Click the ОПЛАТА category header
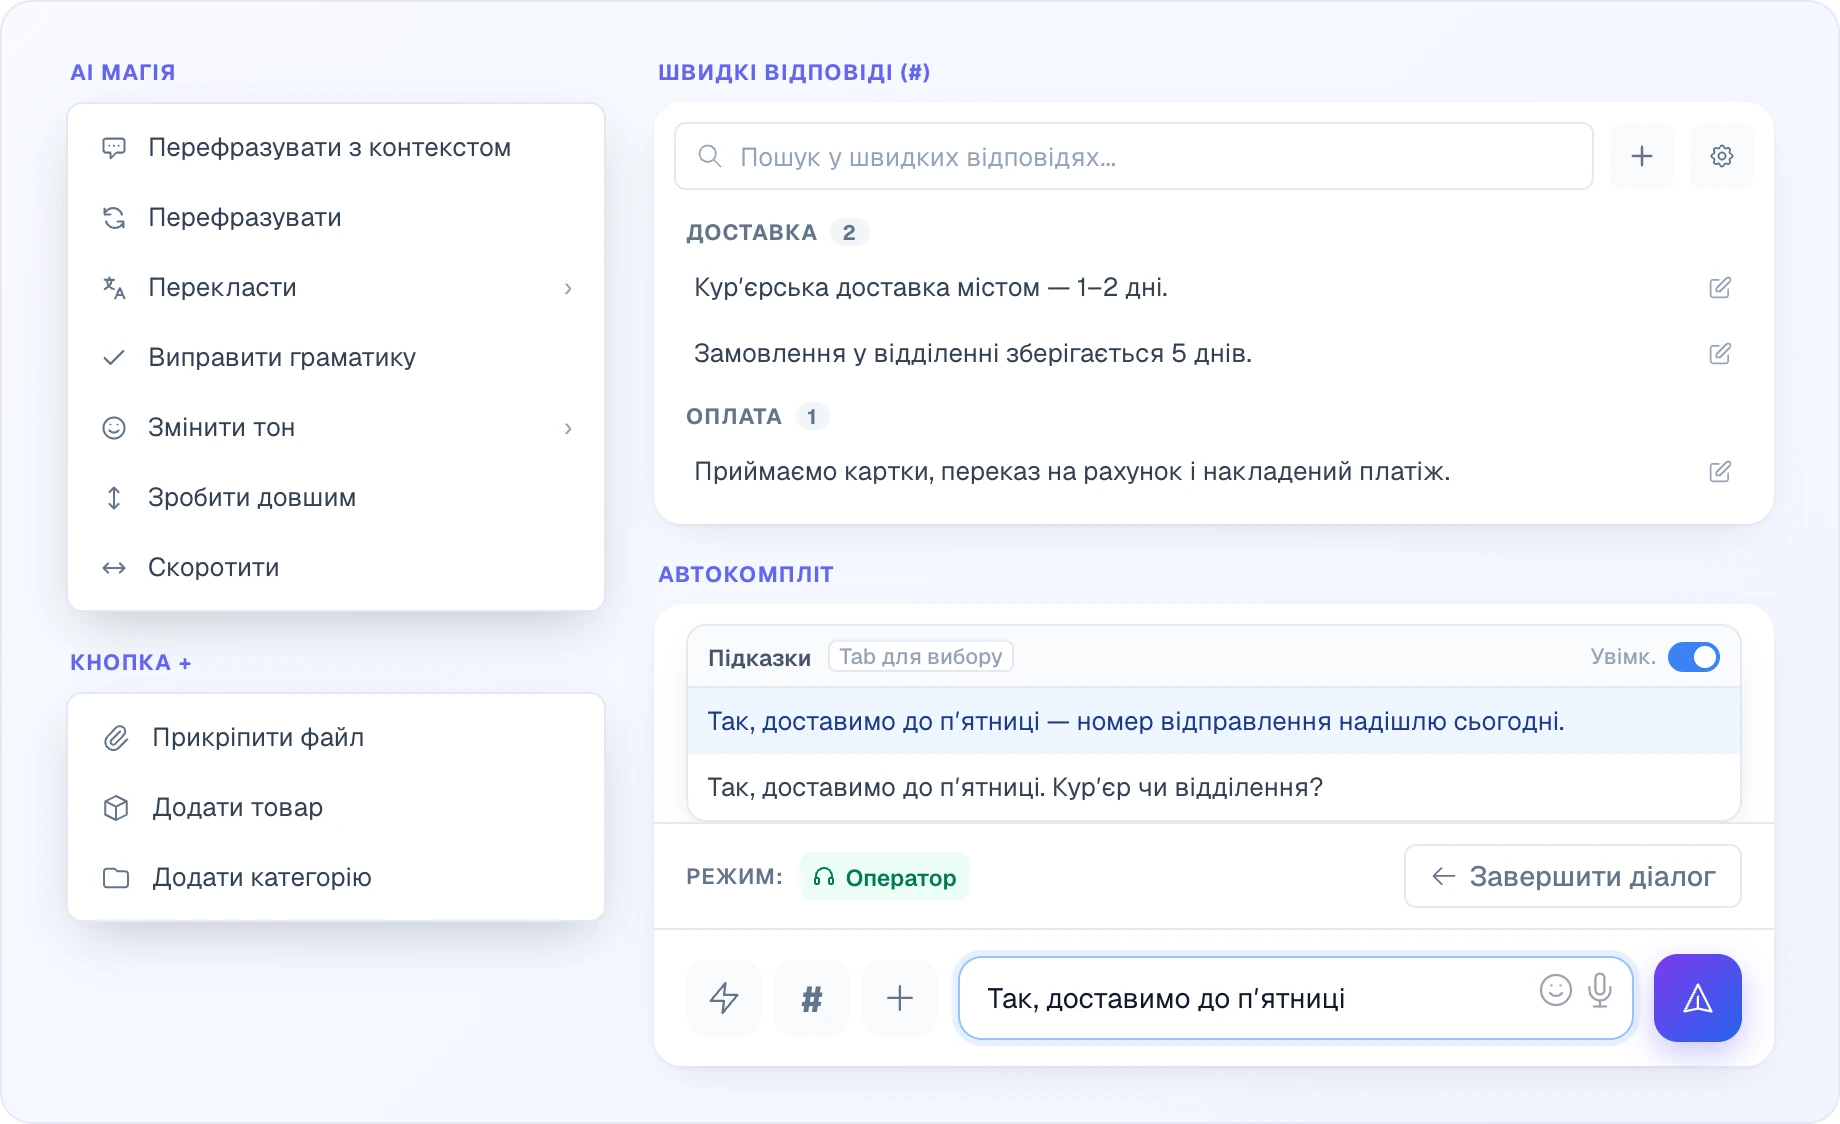The image size is (1840, 1124). (734, 417)
